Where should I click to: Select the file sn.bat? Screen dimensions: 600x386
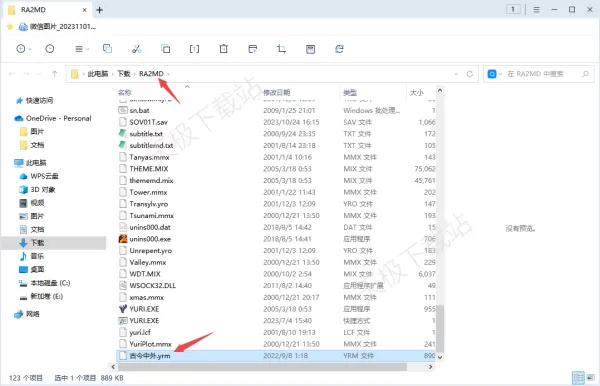(139, 110)
